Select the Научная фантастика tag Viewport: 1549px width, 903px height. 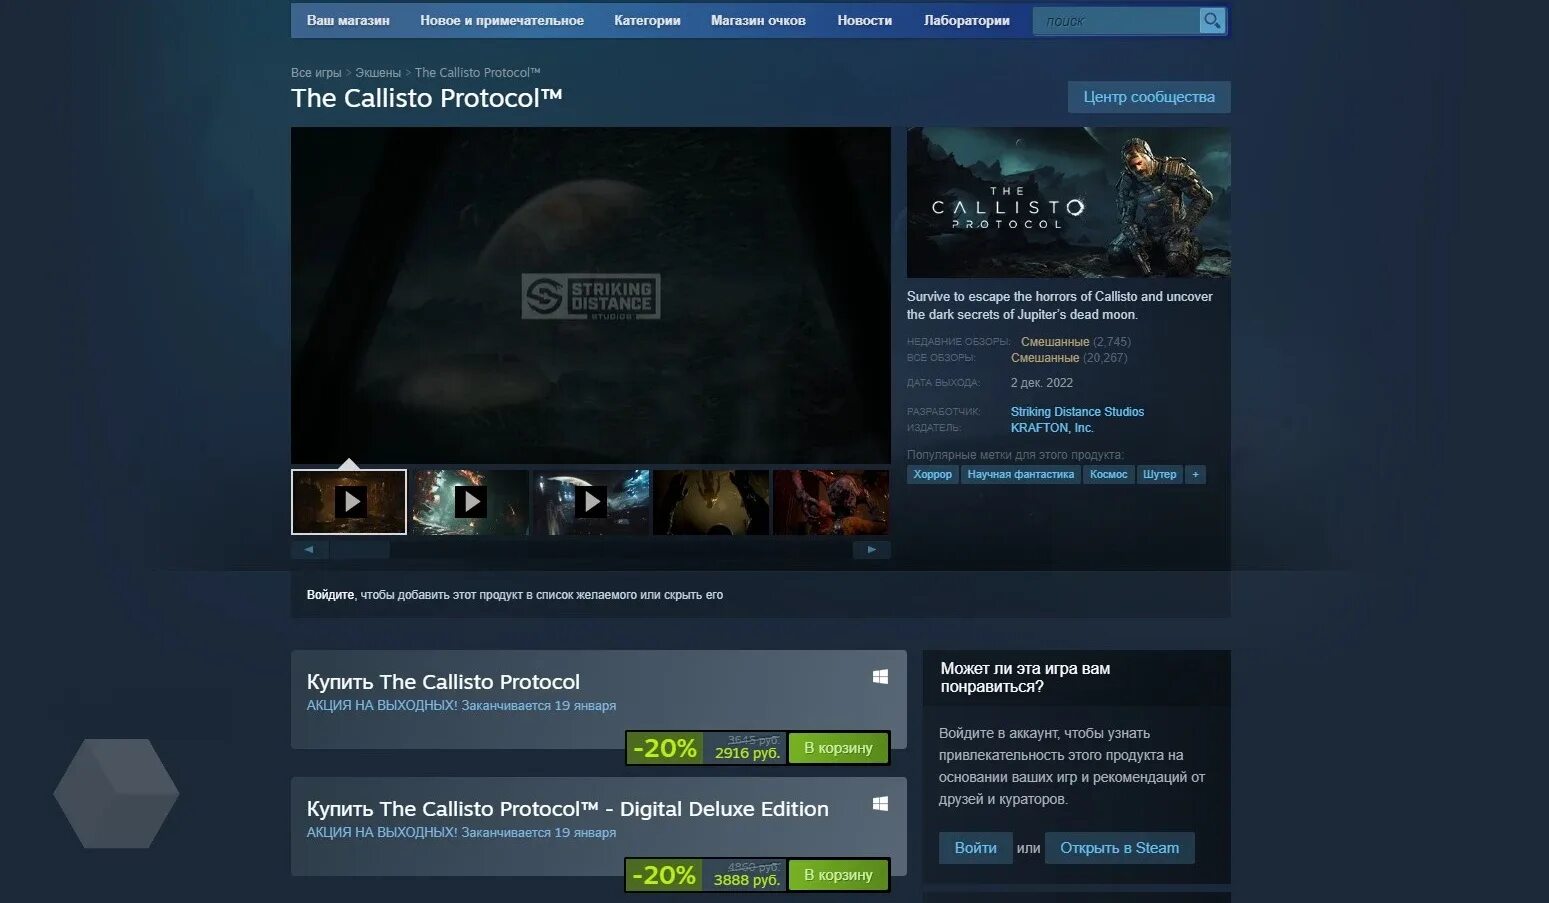point(1021,475)
